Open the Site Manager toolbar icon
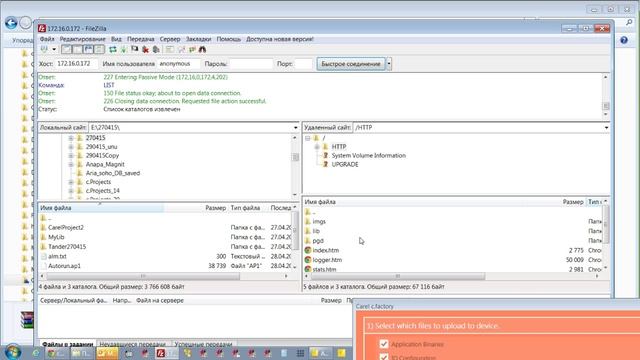The height and width of the screenshot is (360, 640). pyautogui.click(x=44, y=49)
